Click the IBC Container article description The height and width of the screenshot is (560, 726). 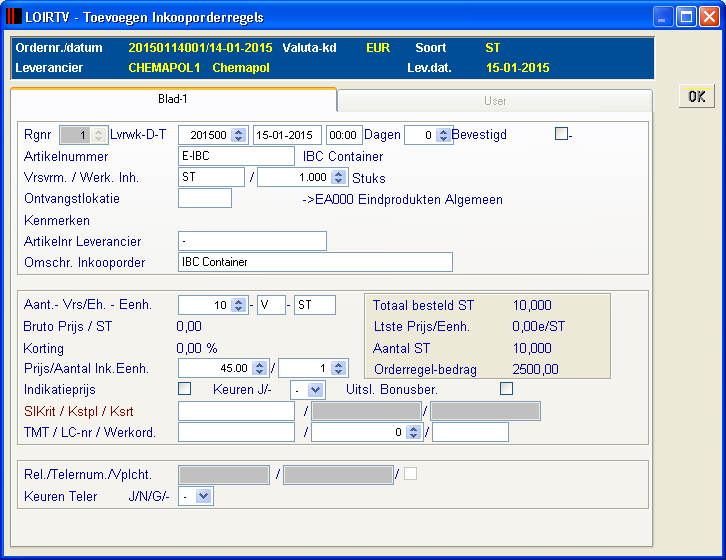tap(343, 157)
